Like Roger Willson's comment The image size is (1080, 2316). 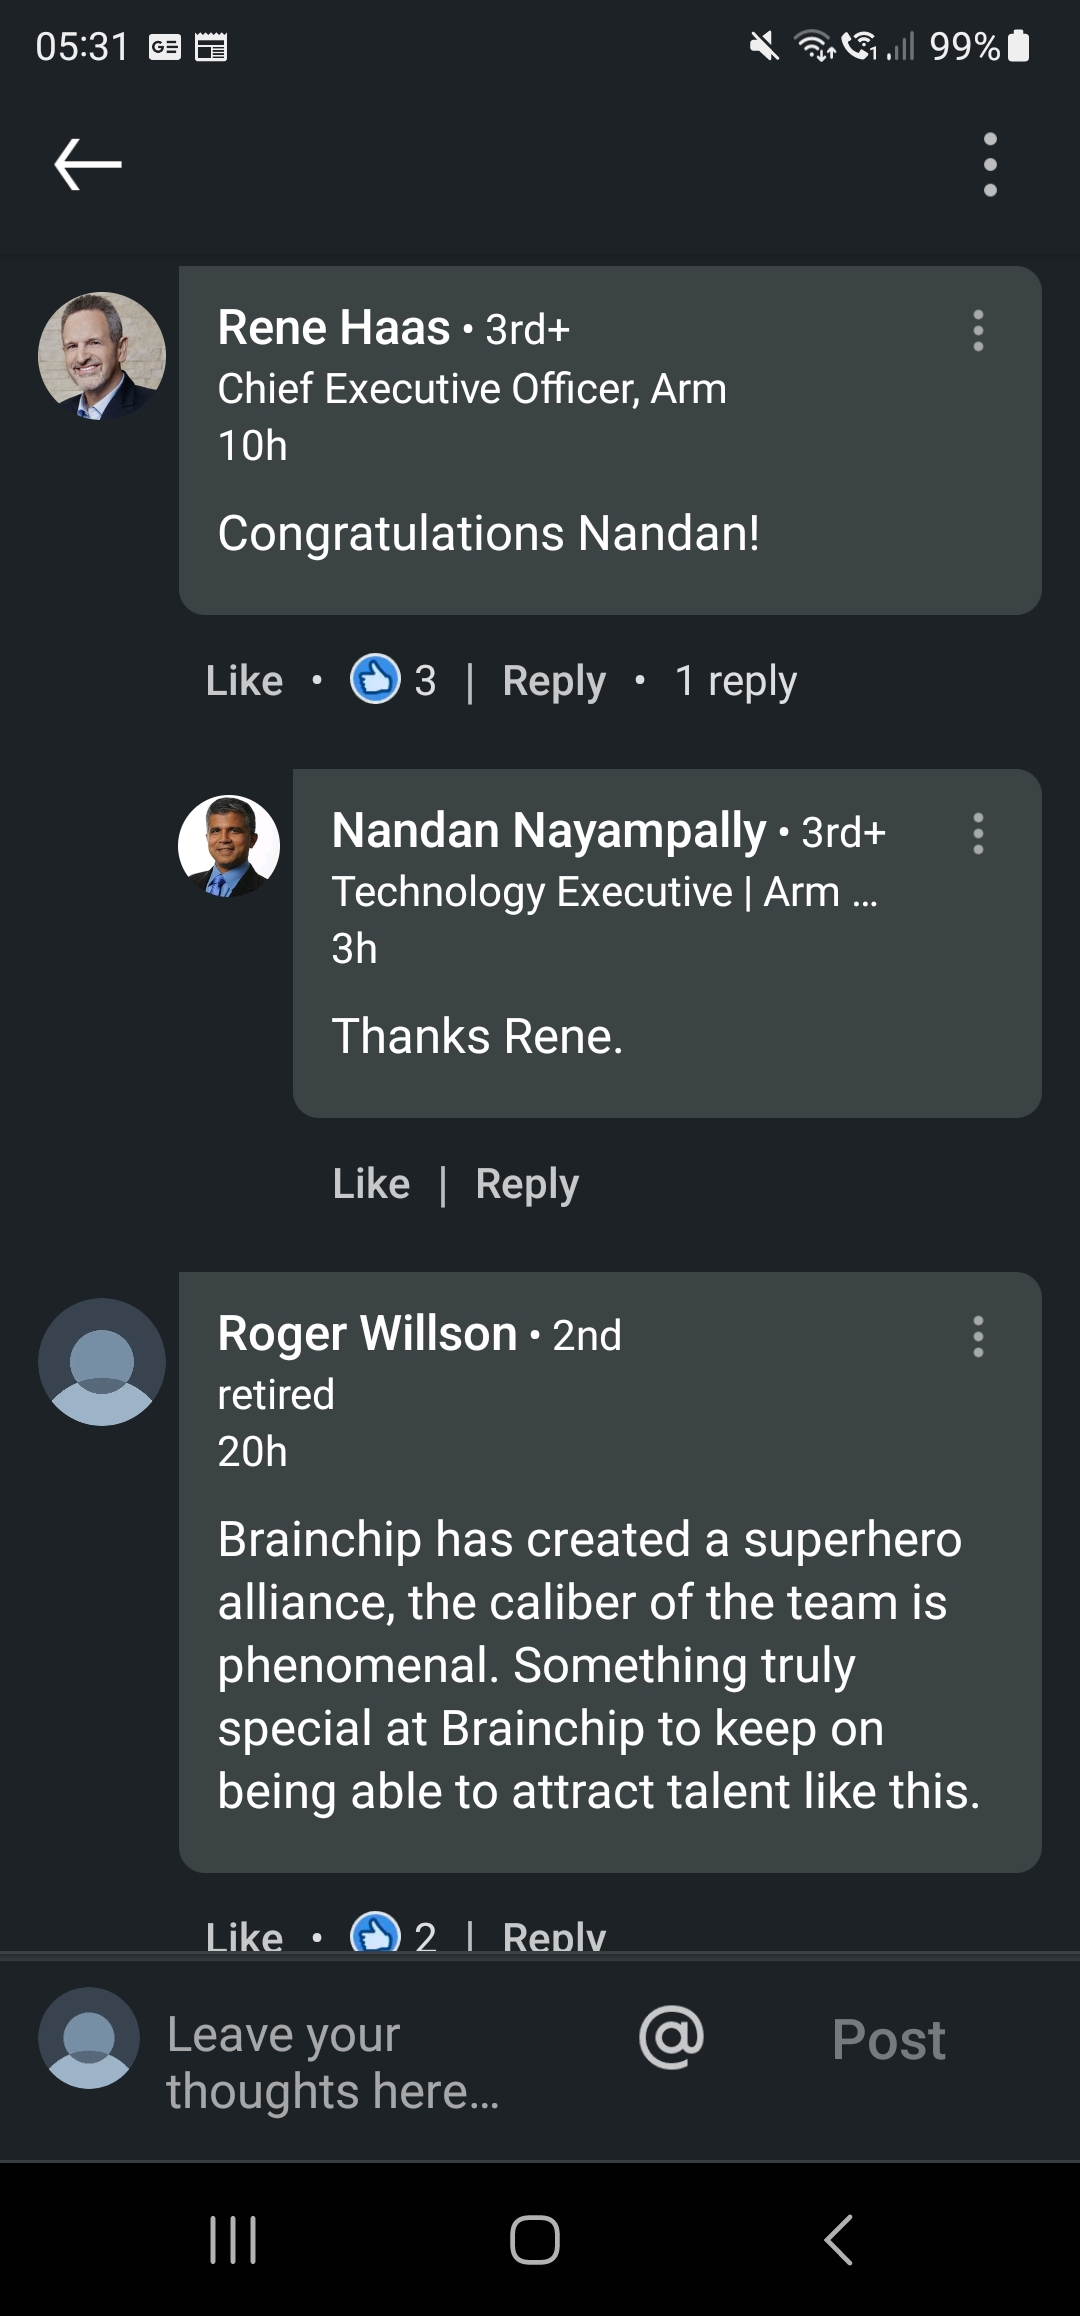click(244, 1936)
